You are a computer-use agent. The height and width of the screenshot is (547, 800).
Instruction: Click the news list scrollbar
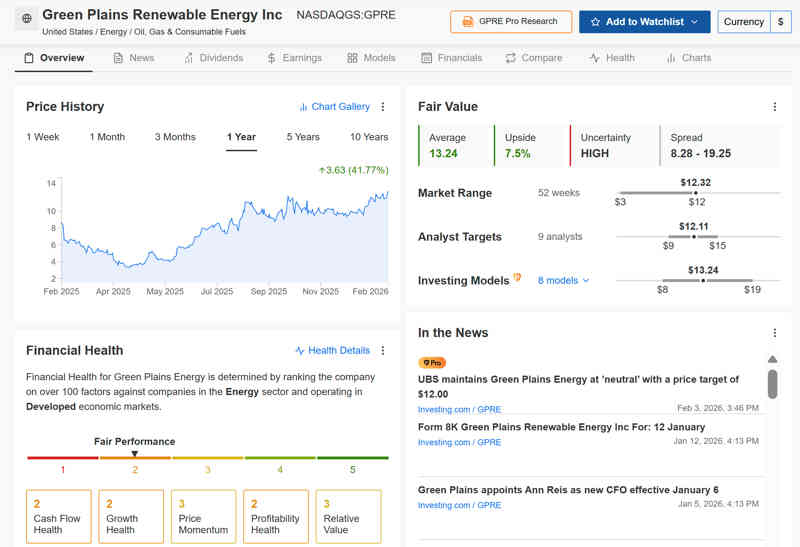(772, 383)
